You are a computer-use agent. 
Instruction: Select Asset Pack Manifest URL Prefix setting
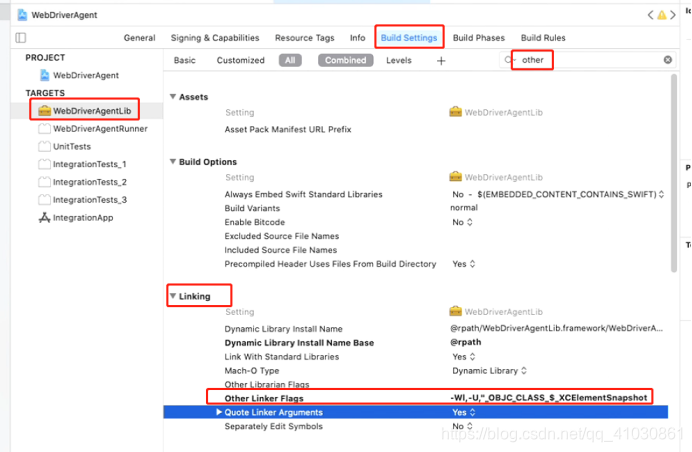[x=288, y=129]
